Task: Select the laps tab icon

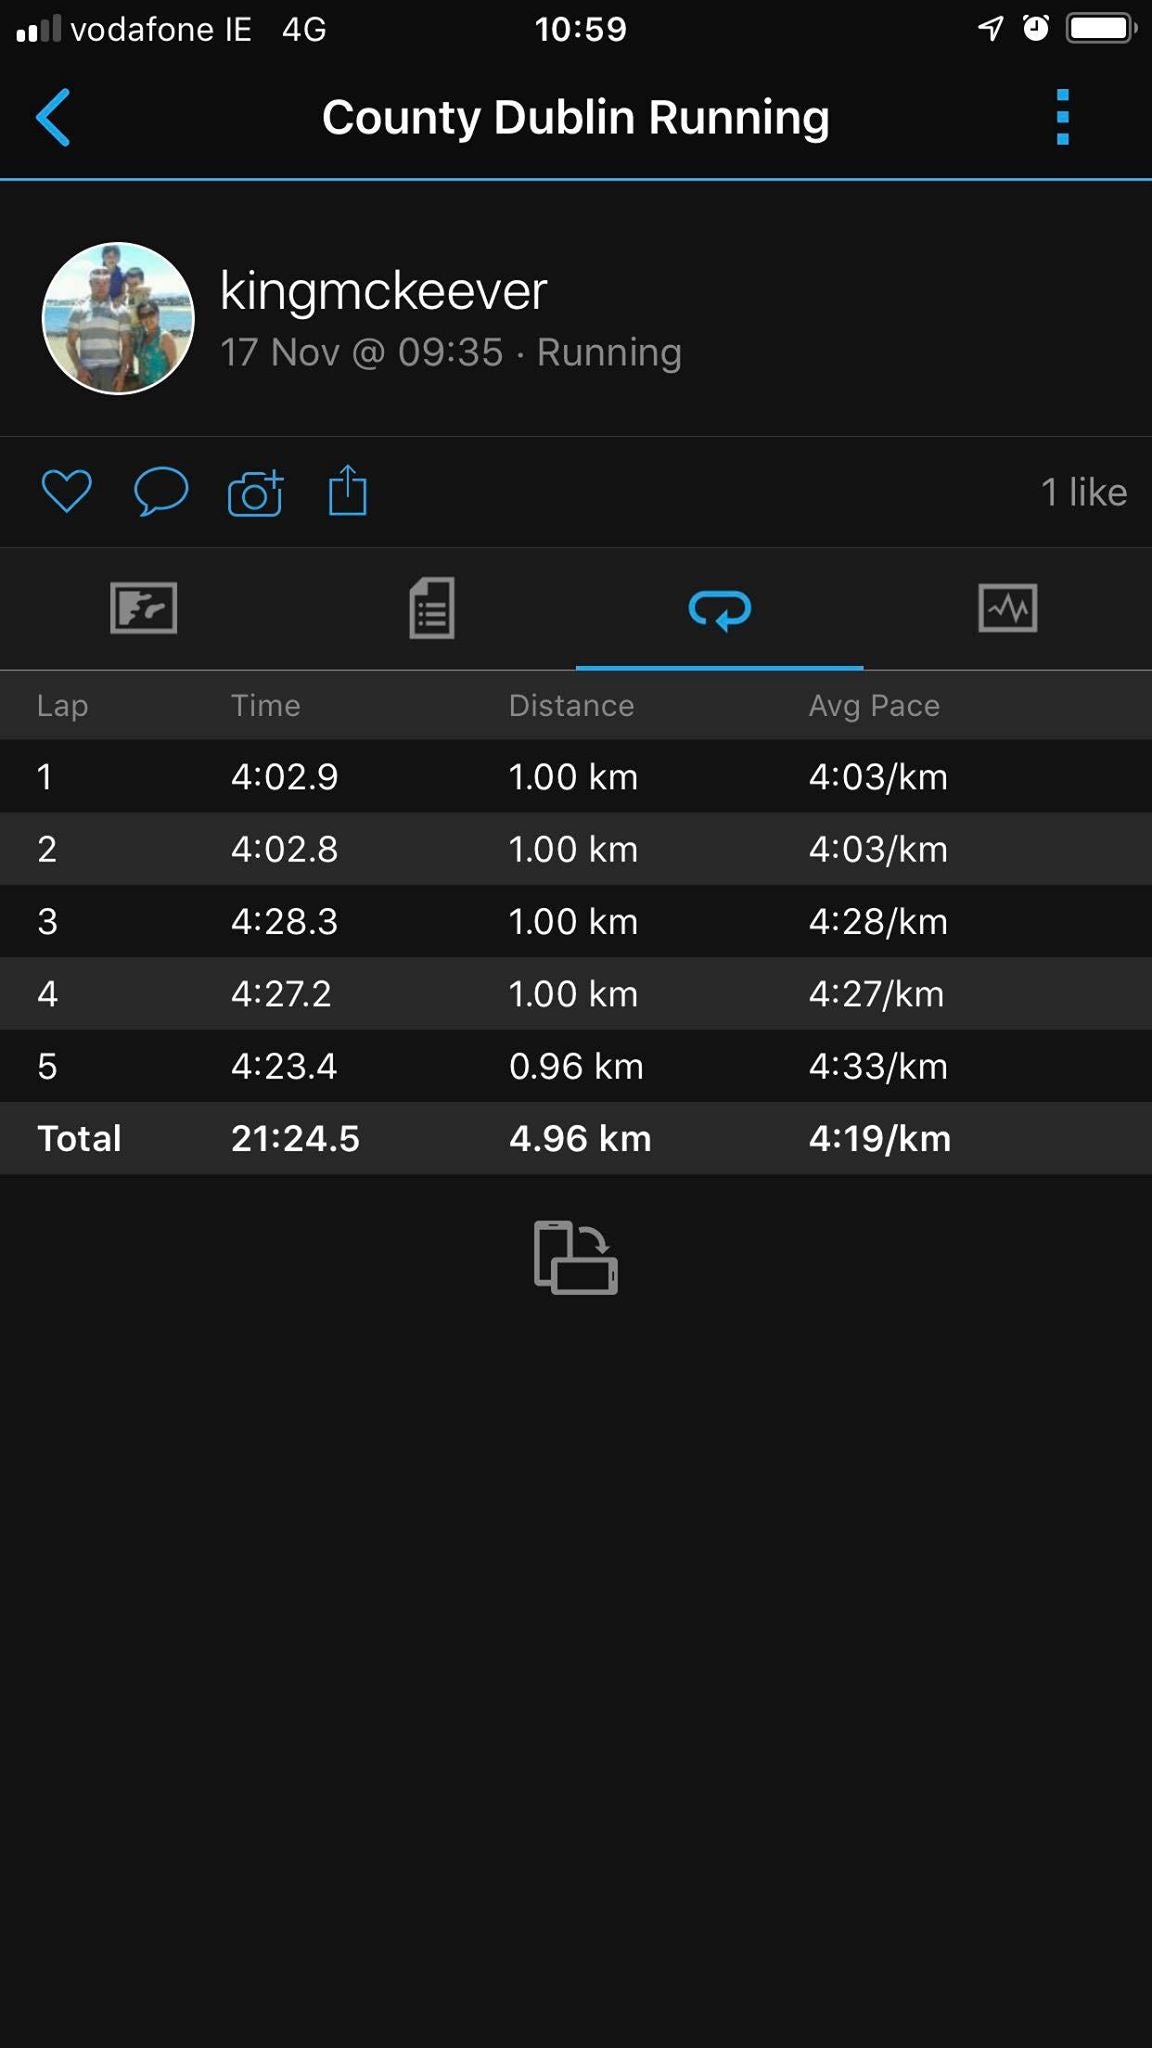Action: (720, 609)
